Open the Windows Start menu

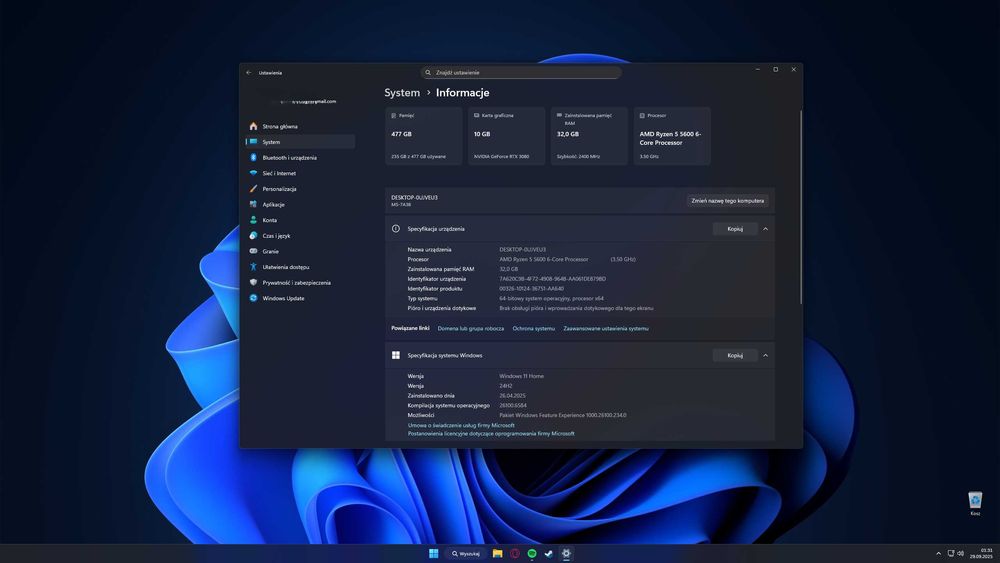click(x=434, y=553)
